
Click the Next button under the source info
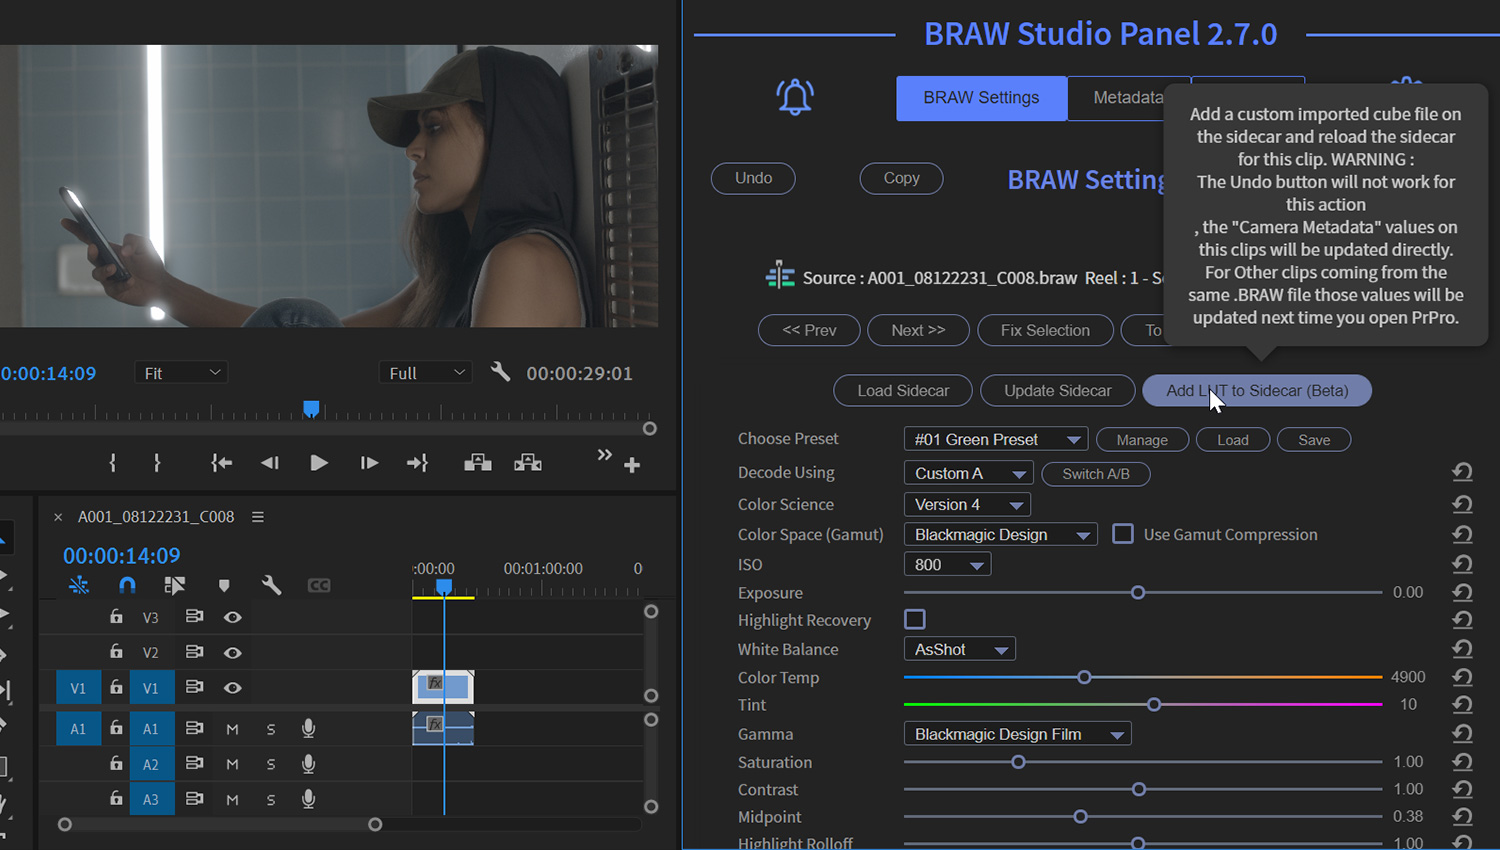917,330
